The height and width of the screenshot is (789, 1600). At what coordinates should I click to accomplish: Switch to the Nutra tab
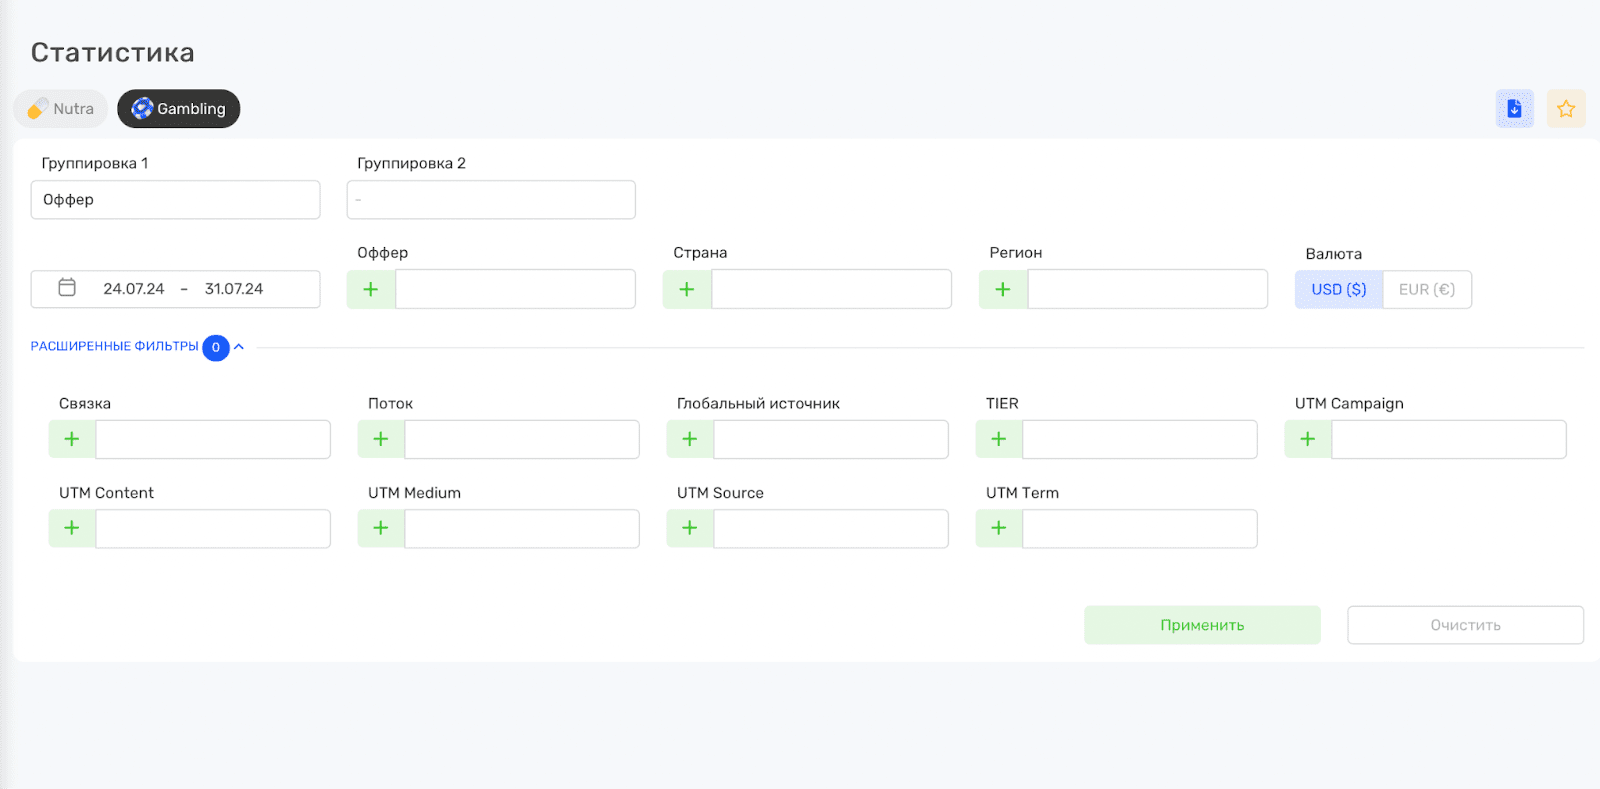[x=61, y=109]
